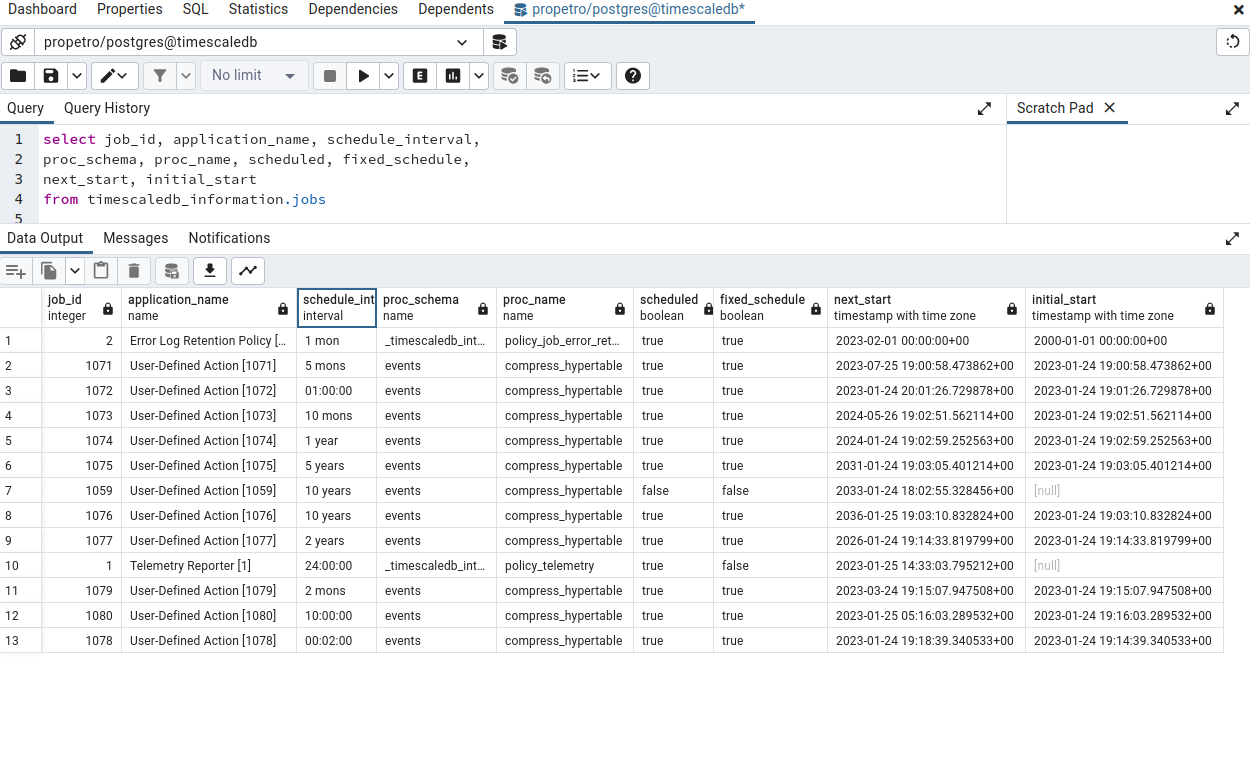Open a SQL file from disk

coord(17,75)
